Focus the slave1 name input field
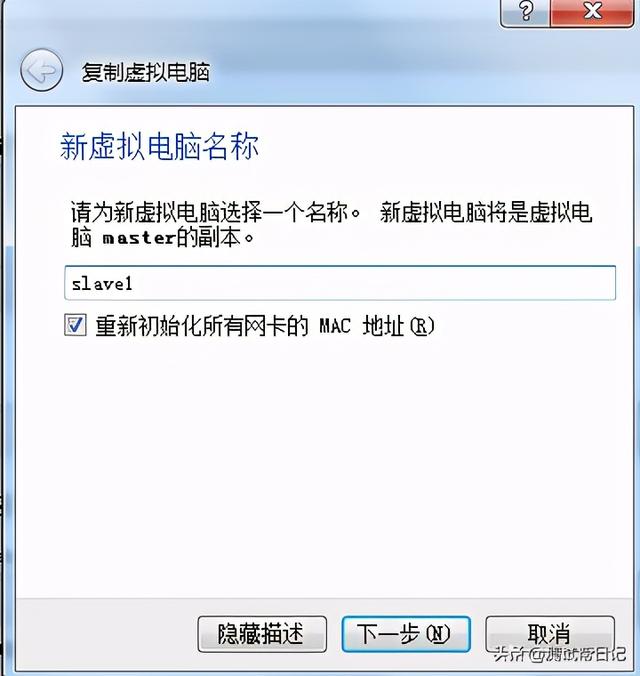This screenshot has height=676, width=640. pos(340,283)
